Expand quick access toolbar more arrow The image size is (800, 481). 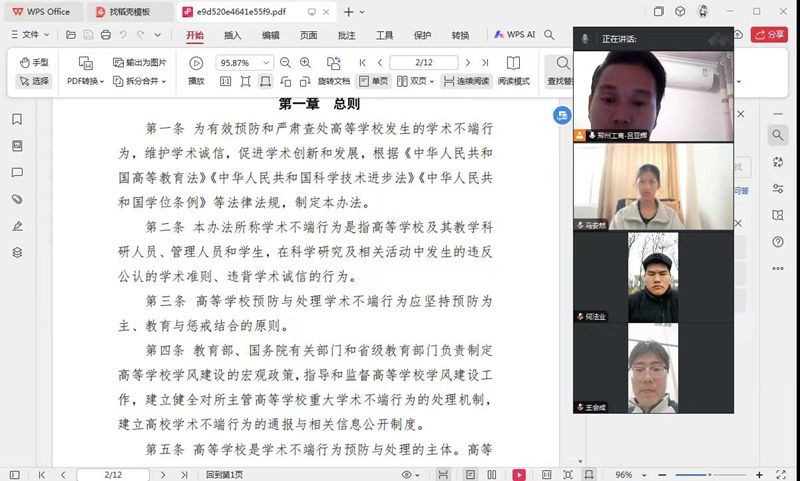(158, 35)
